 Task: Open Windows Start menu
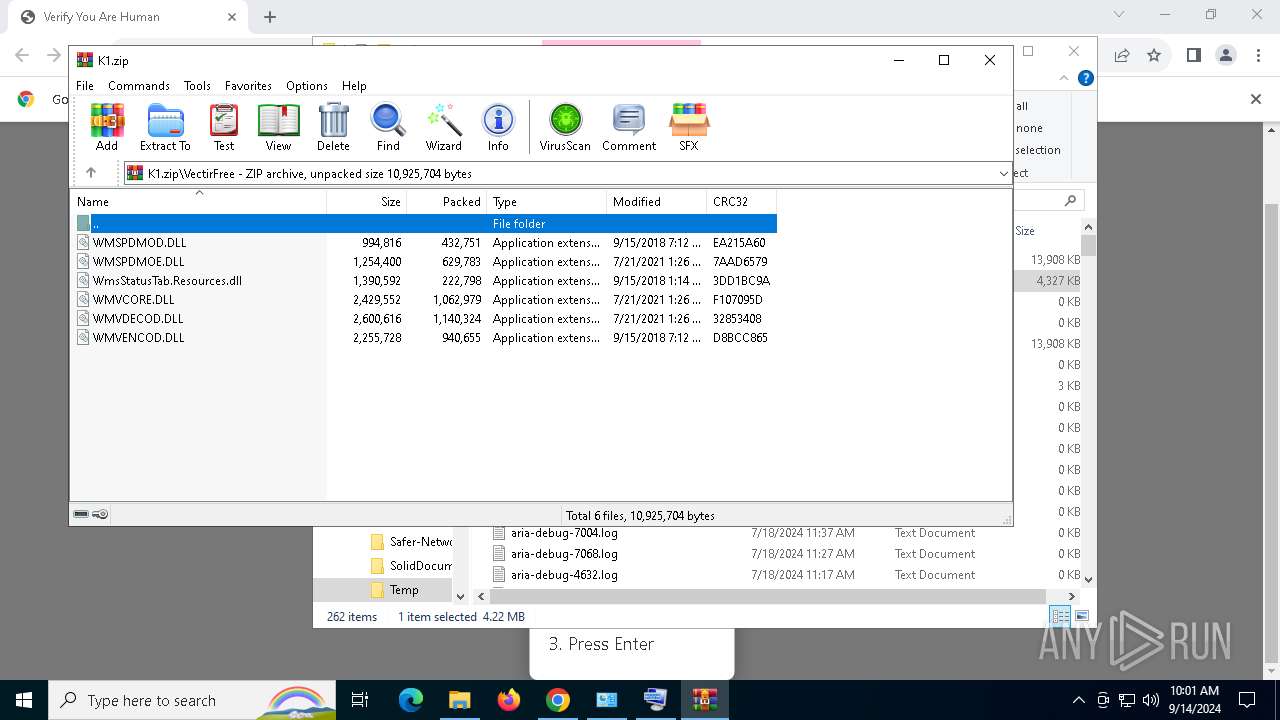pos(23,700)
